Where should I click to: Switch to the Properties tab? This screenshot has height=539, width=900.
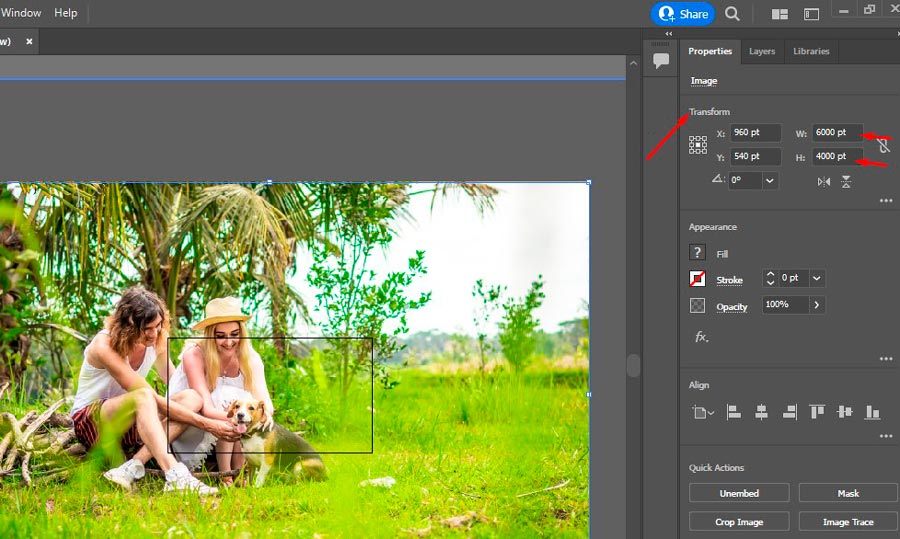(x=710, y=51)
